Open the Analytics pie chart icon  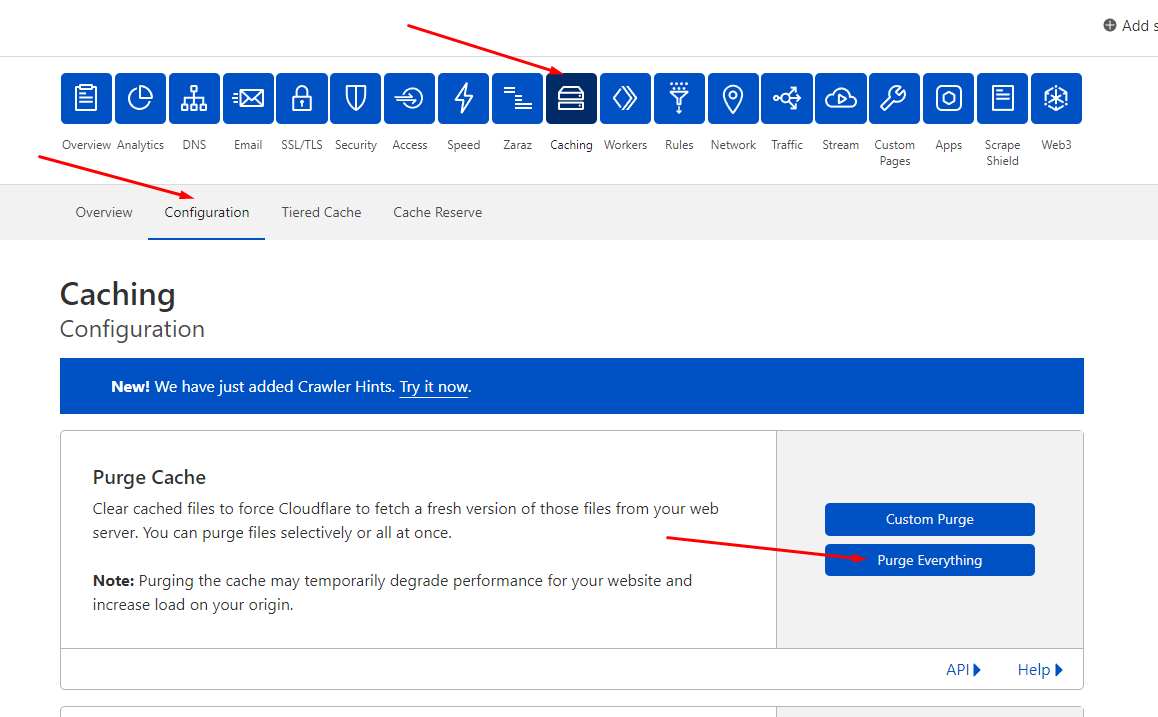coord(140,98)
